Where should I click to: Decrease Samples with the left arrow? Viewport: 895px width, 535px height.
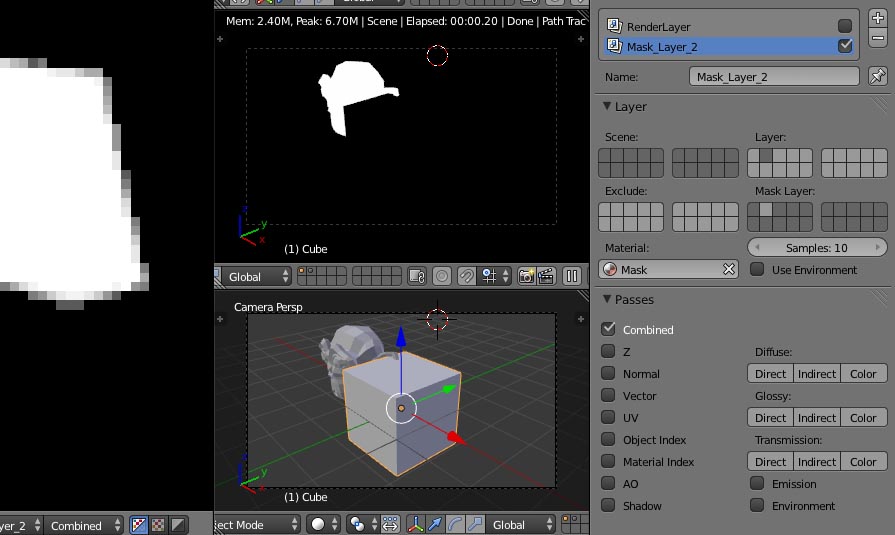[757, 247]
